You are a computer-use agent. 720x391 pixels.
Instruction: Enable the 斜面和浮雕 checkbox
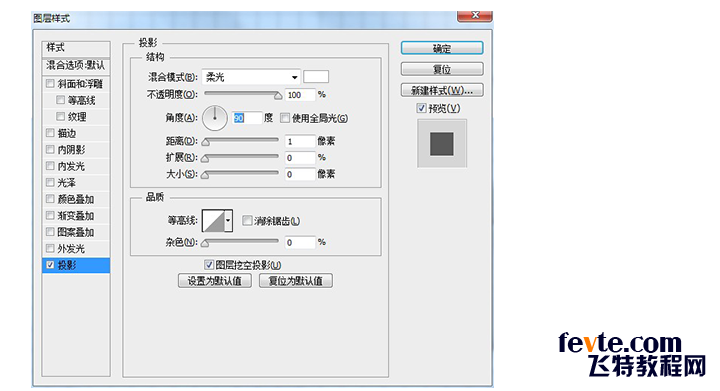click(x=50, y=84)
